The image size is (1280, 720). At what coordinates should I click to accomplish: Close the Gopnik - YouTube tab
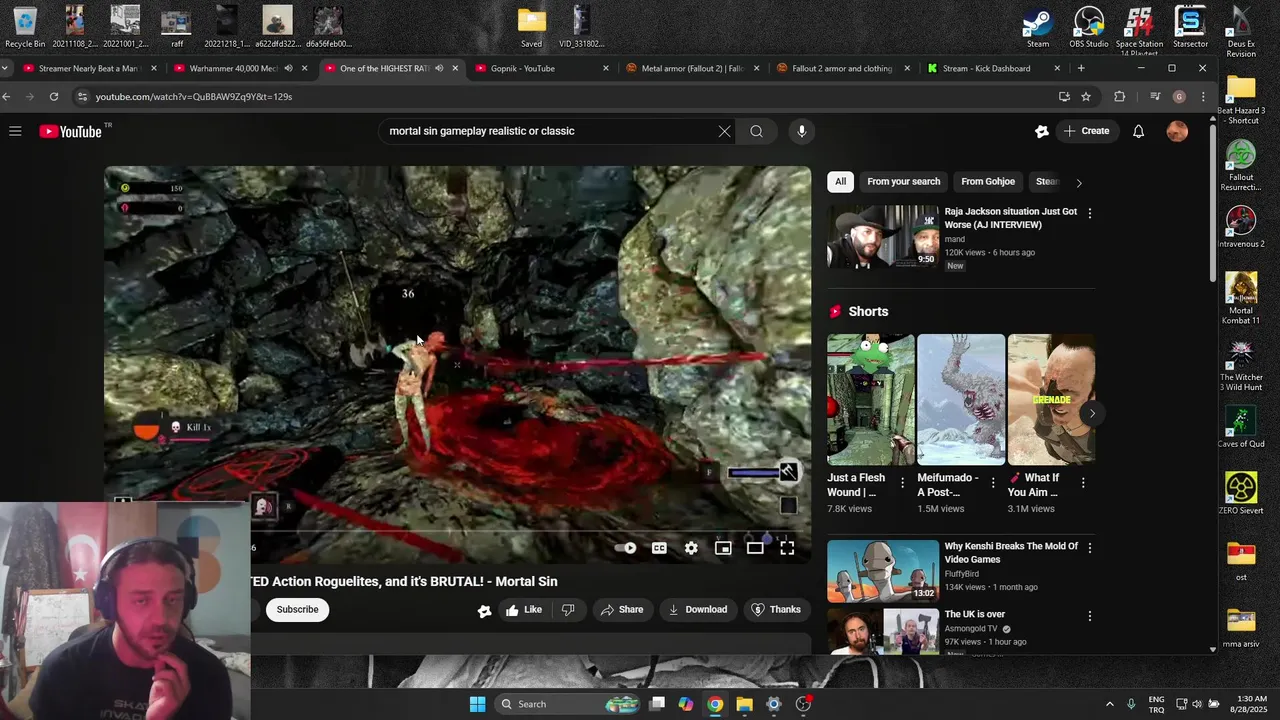pos(605,68)
